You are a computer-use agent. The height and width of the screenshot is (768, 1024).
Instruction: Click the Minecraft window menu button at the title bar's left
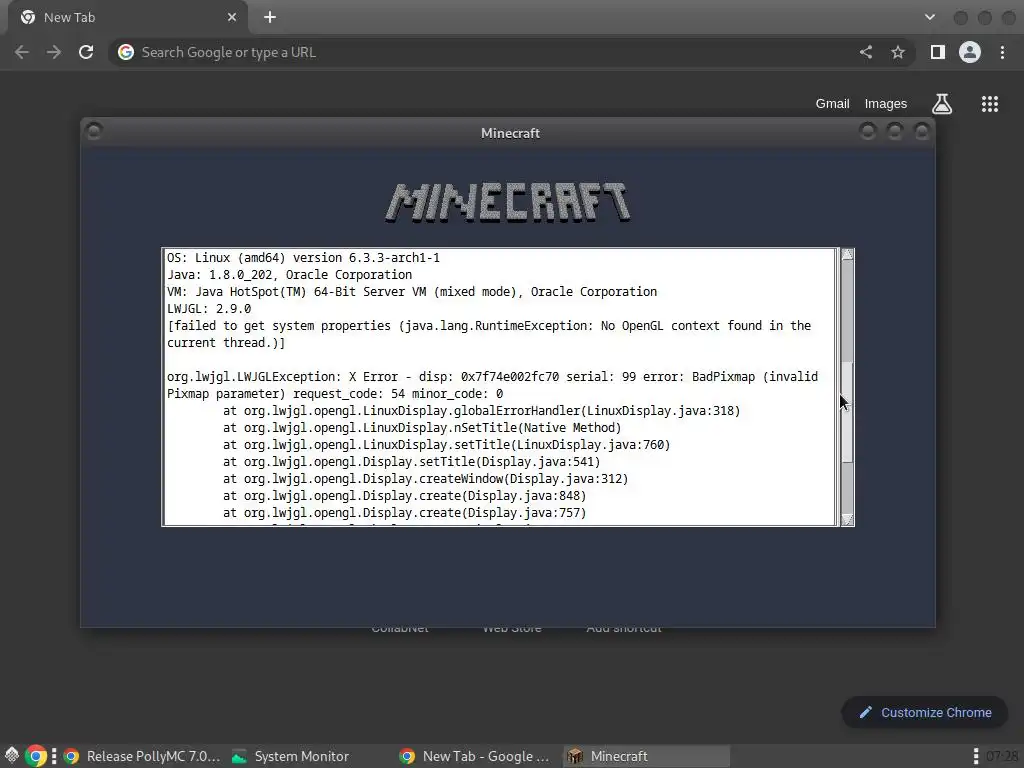click(x=94, y=131)
